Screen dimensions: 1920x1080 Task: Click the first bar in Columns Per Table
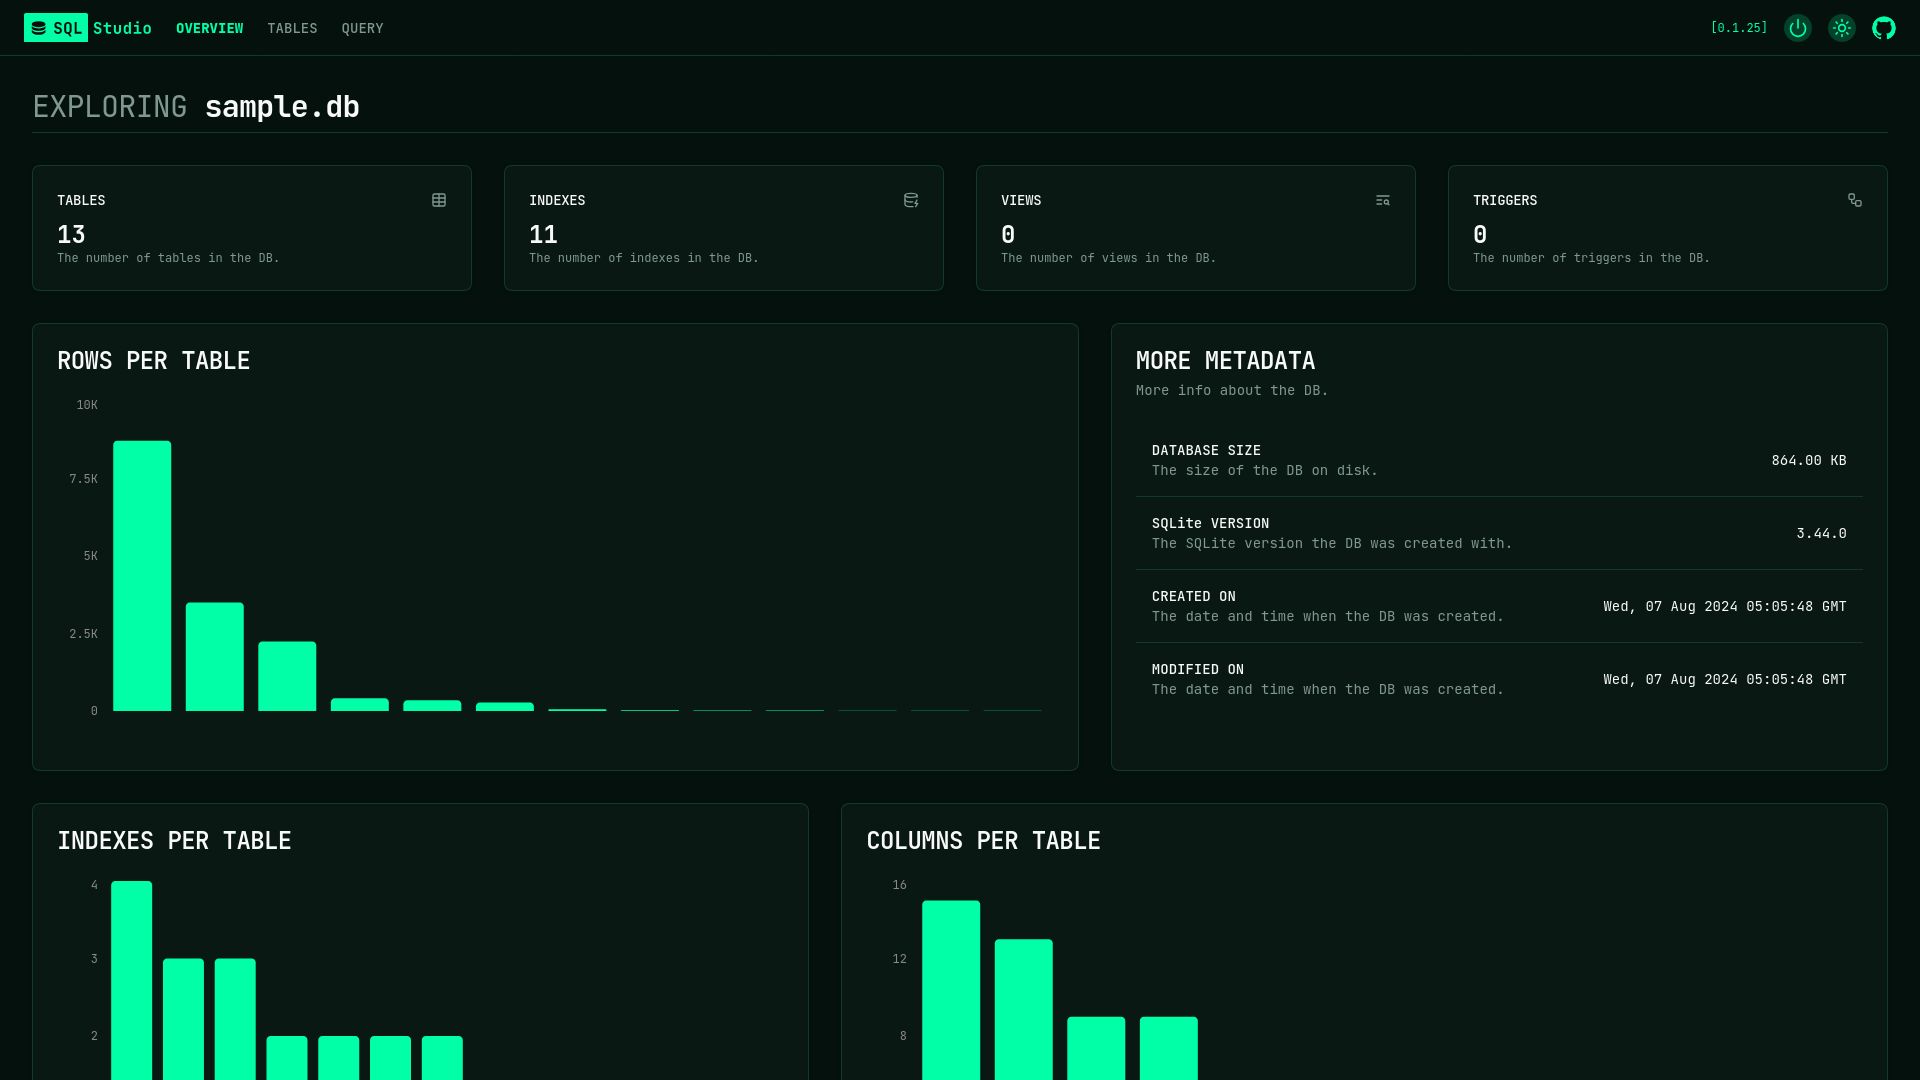(951, 990)
